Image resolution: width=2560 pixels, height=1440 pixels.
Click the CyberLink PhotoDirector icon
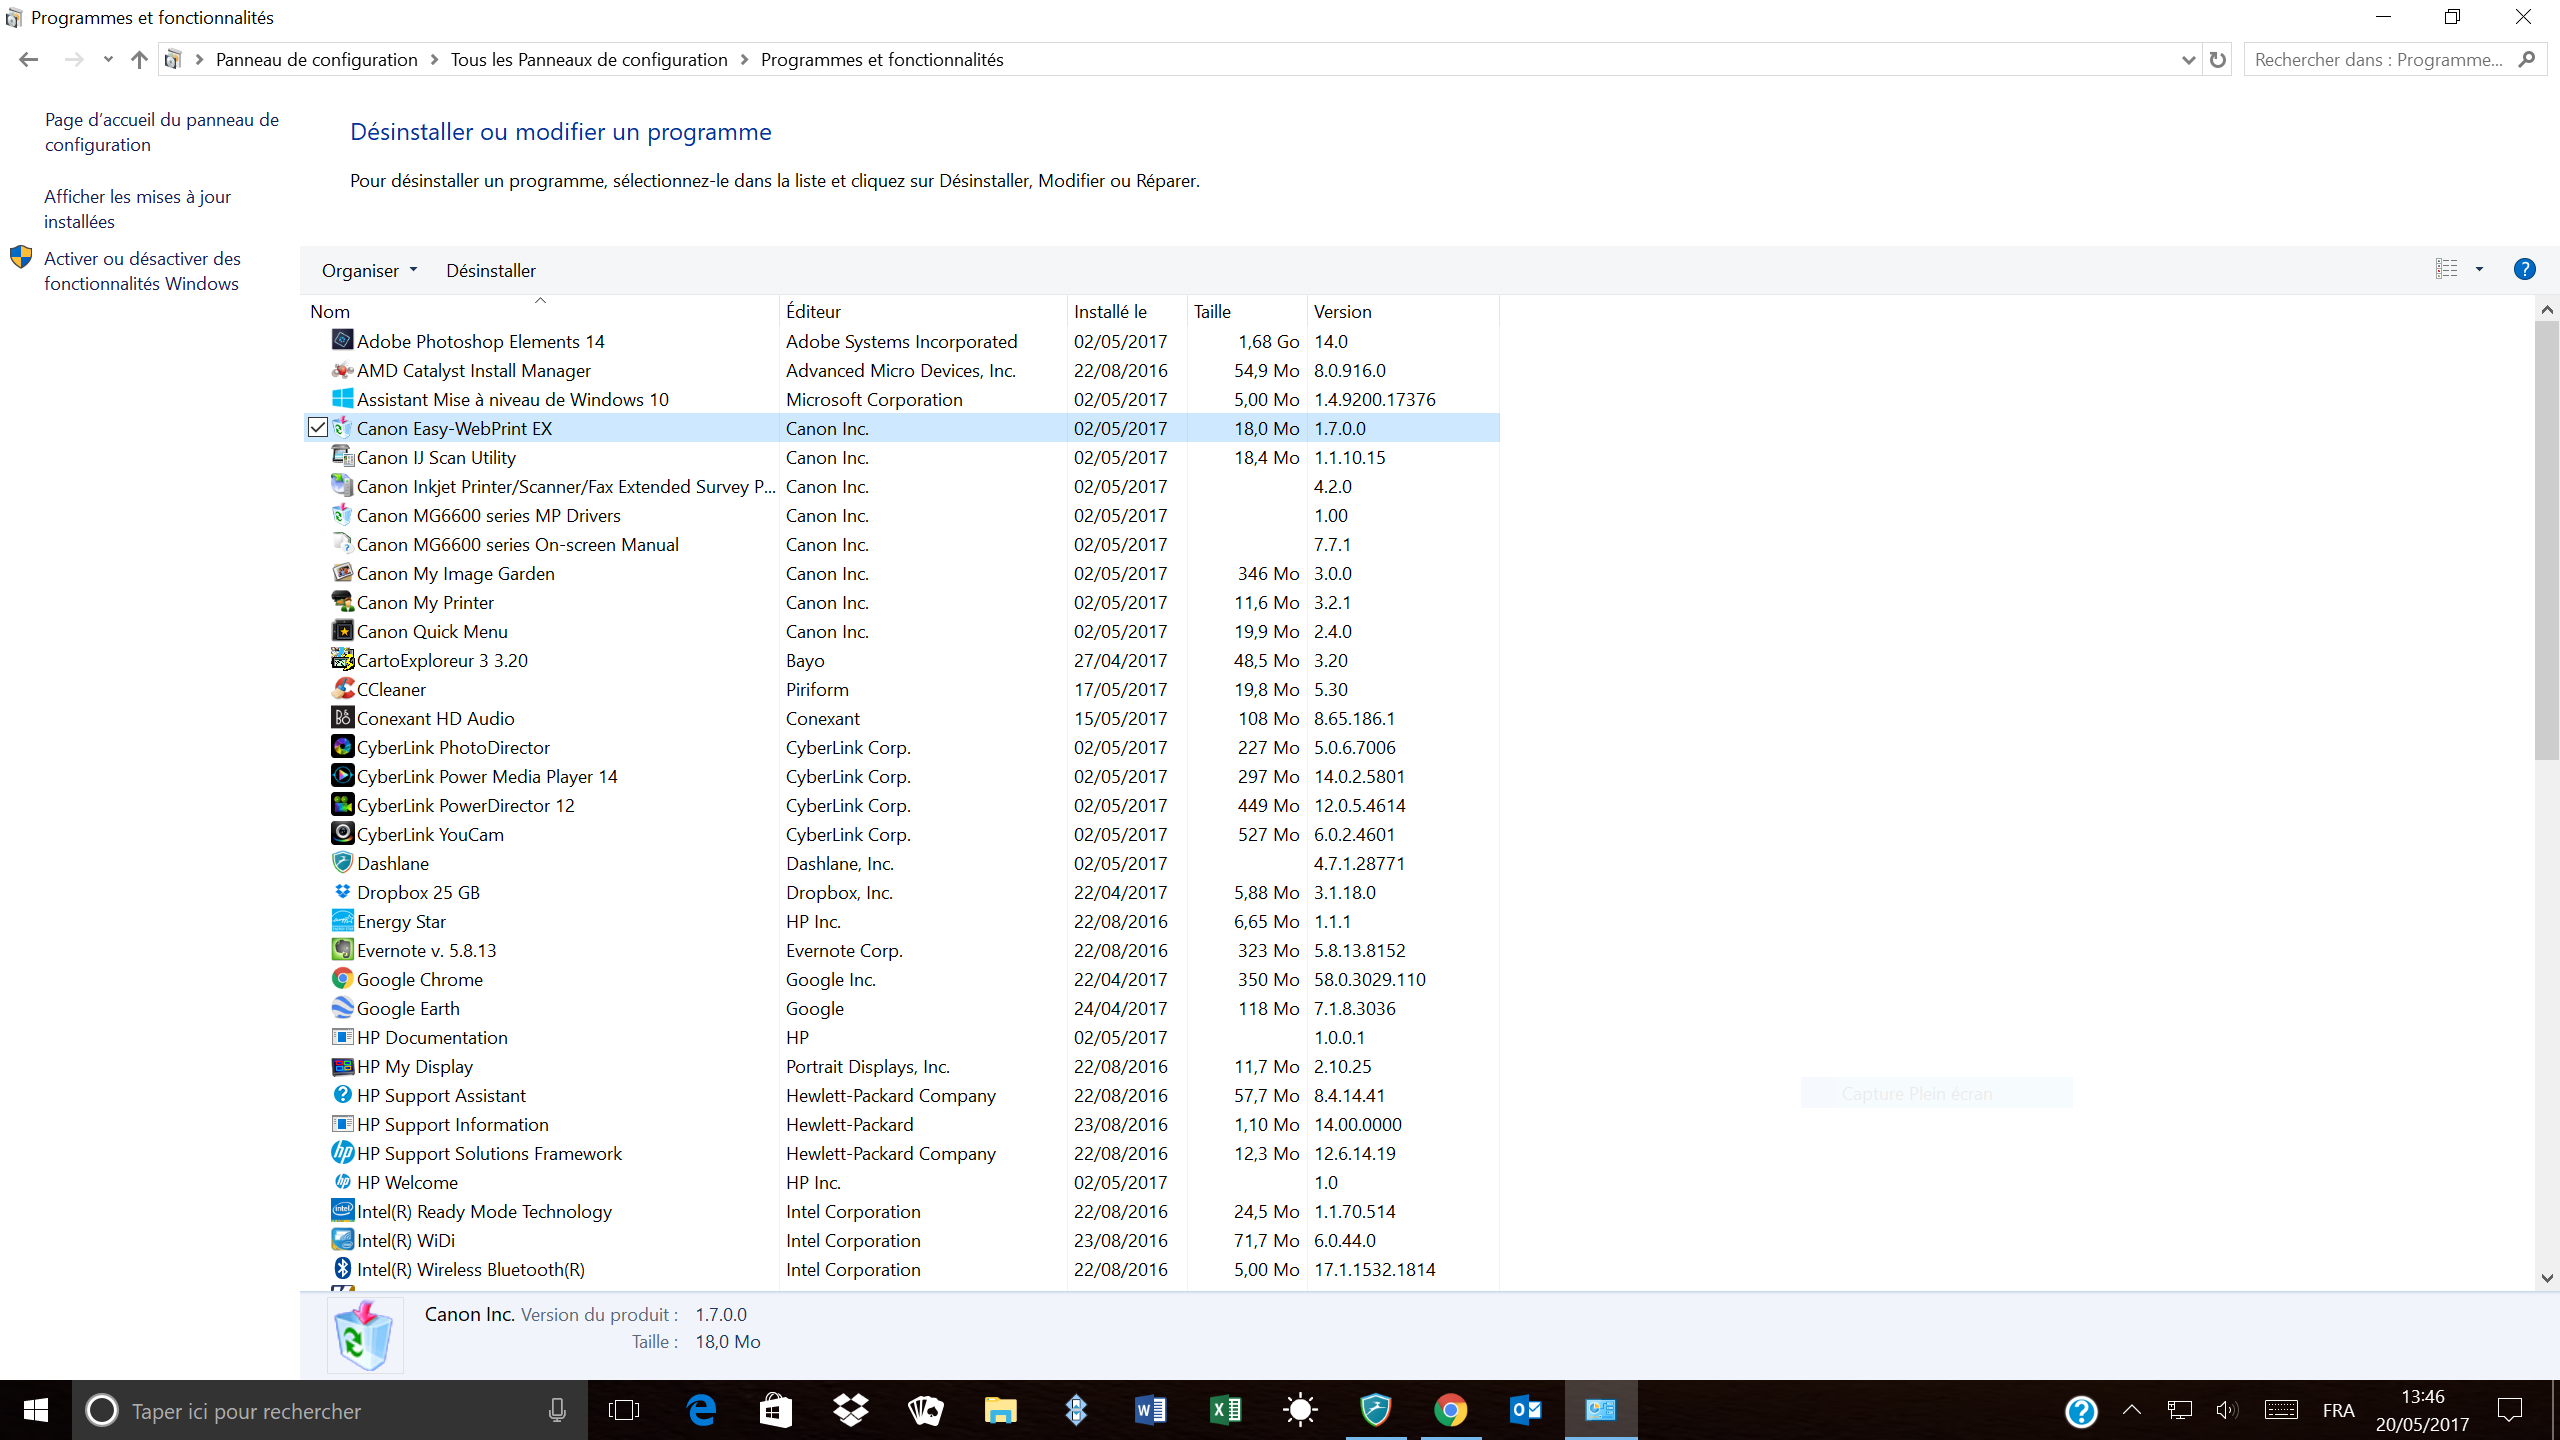pos(342,747)
